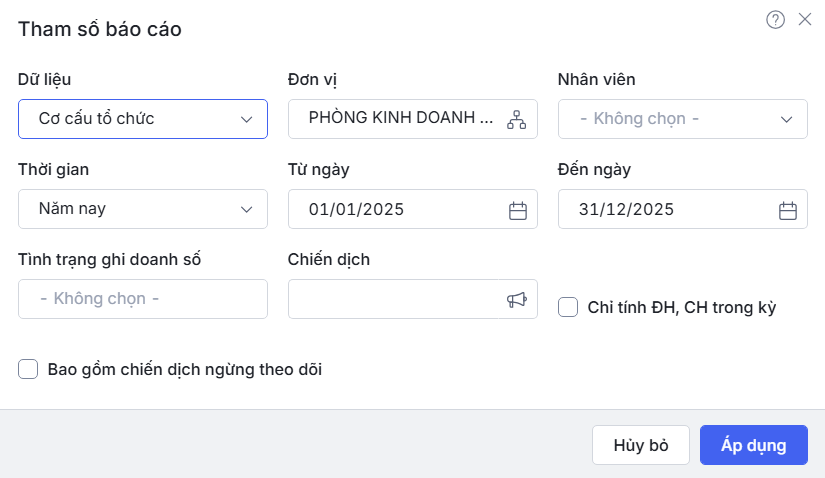Click the help question mark icon
Image resolution: width=825 pixels, height=478 pixels.
[775, 20]
